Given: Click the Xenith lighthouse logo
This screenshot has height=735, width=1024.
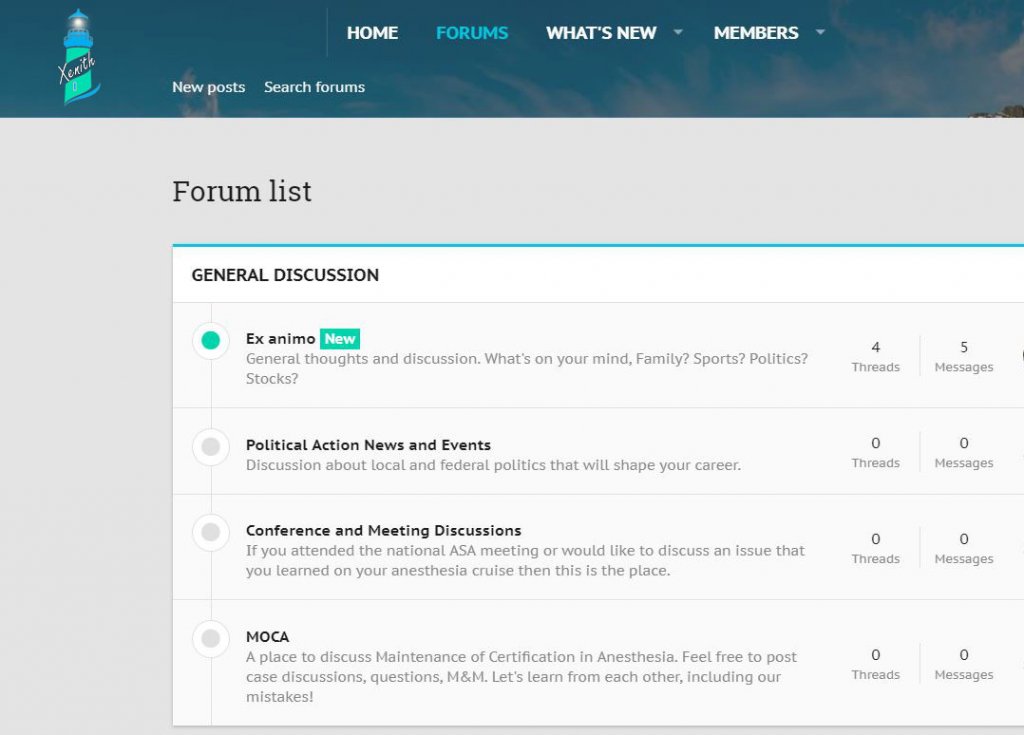Looking at the screenshot, I should 78,57.
